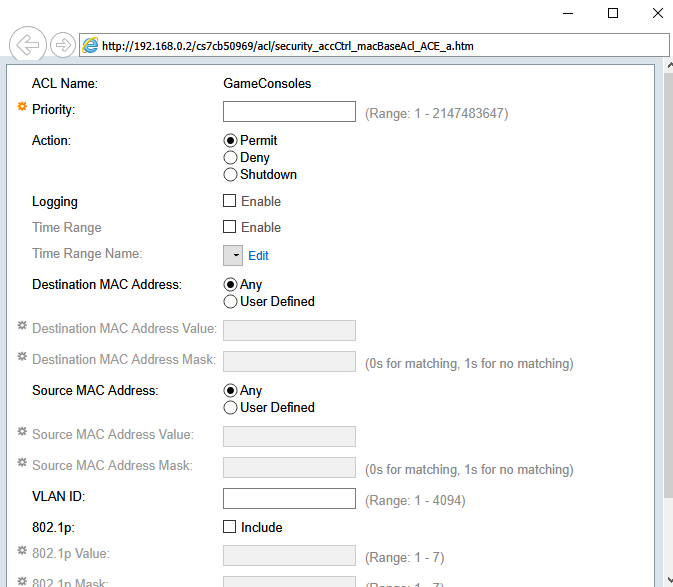673x587 pixels.
Task: Open the Time Range Name dropdown
Action: pyautogui.click(x=232, y=256)
